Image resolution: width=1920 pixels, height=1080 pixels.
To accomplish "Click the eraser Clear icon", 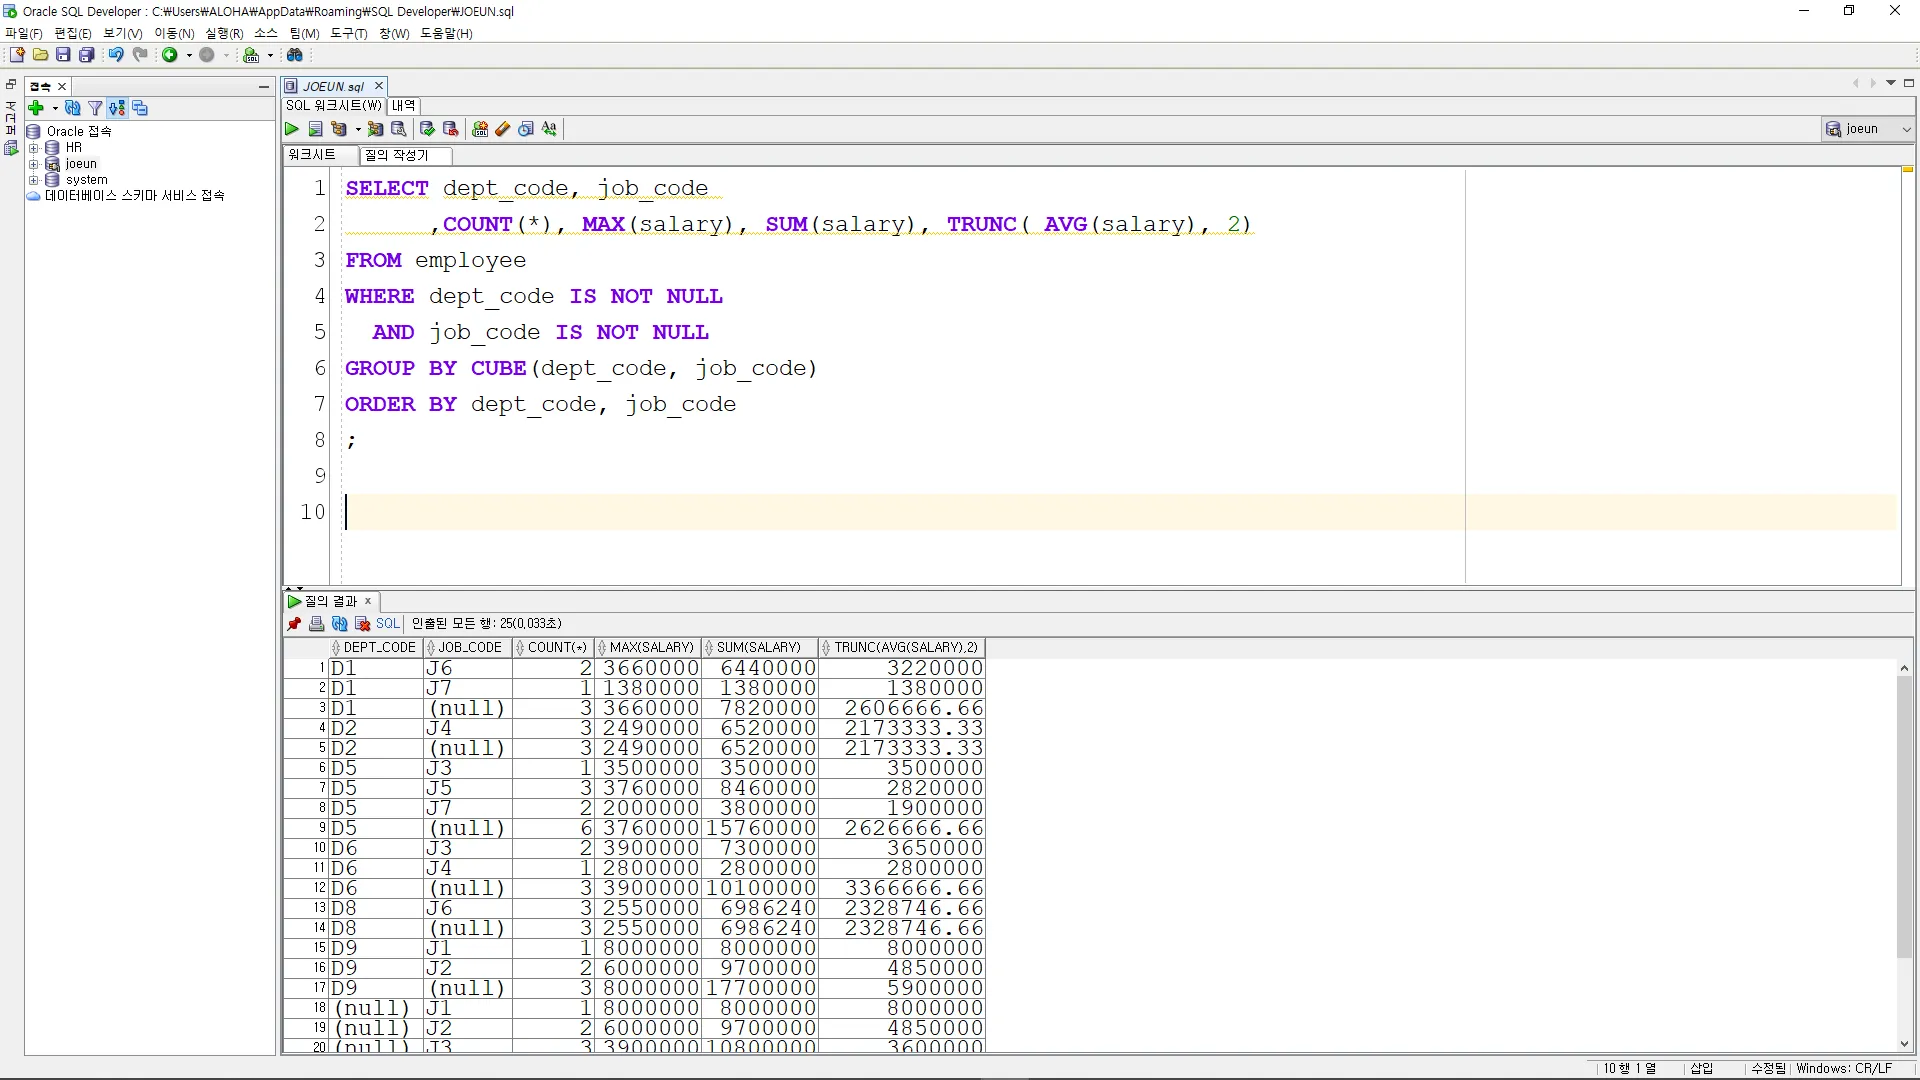I will coord(503,129).
